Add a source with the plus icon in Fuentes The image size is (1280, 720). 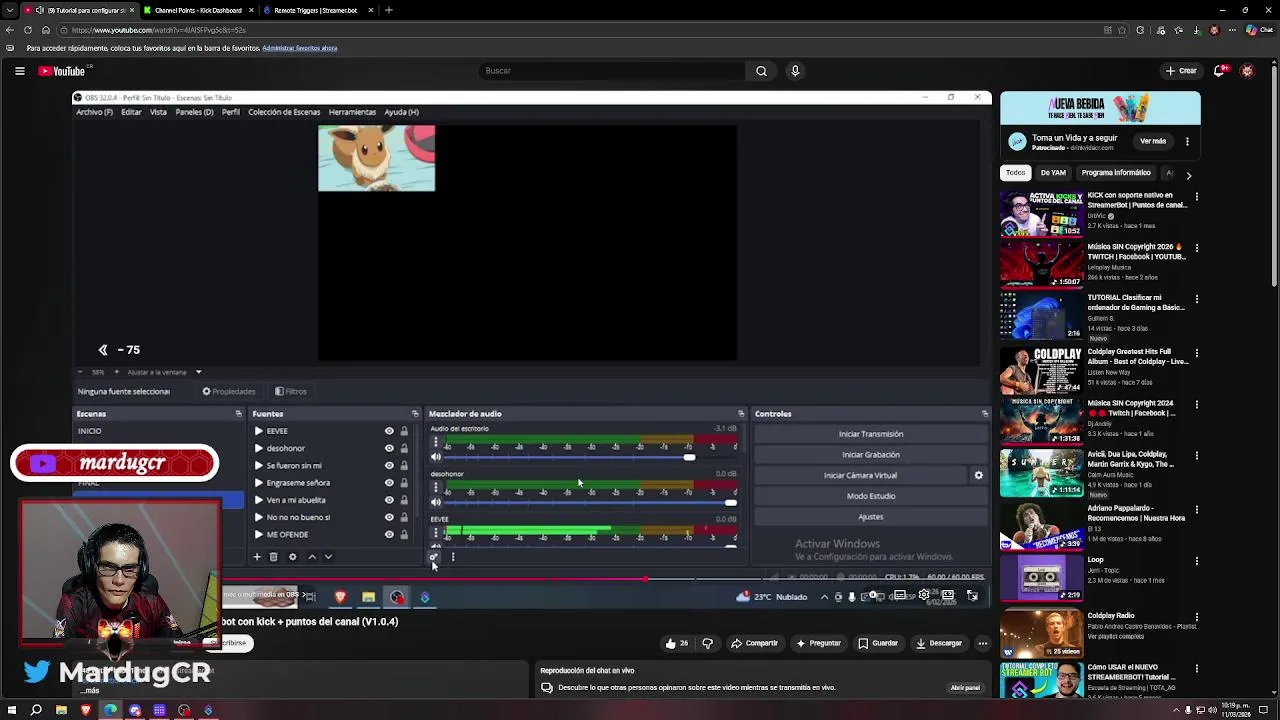257,557
